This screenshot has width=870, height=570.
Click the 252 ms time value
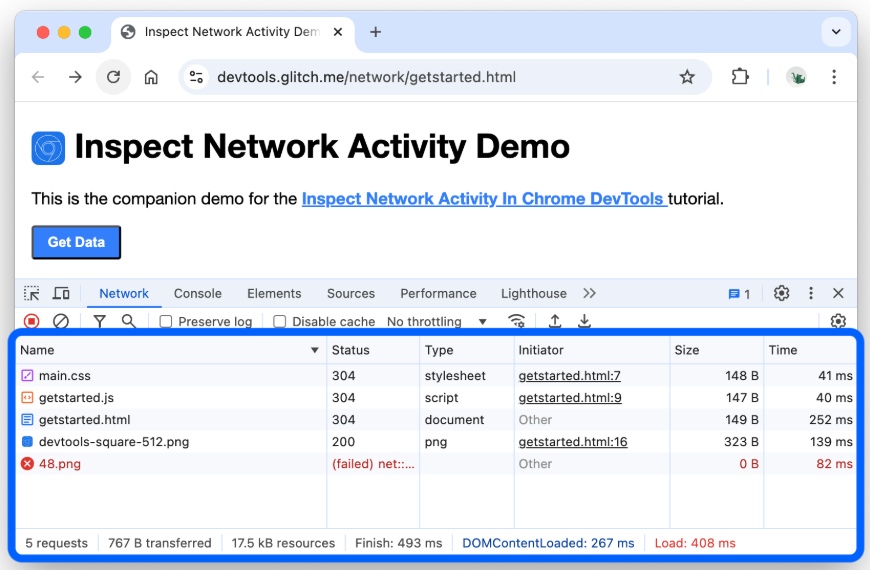point(831,420)
